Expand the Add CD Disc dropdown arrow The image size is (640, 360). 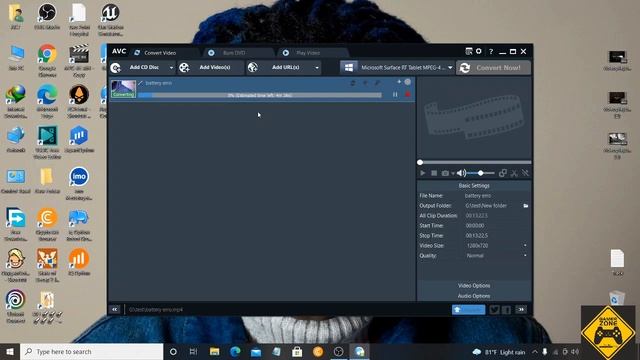171,68
